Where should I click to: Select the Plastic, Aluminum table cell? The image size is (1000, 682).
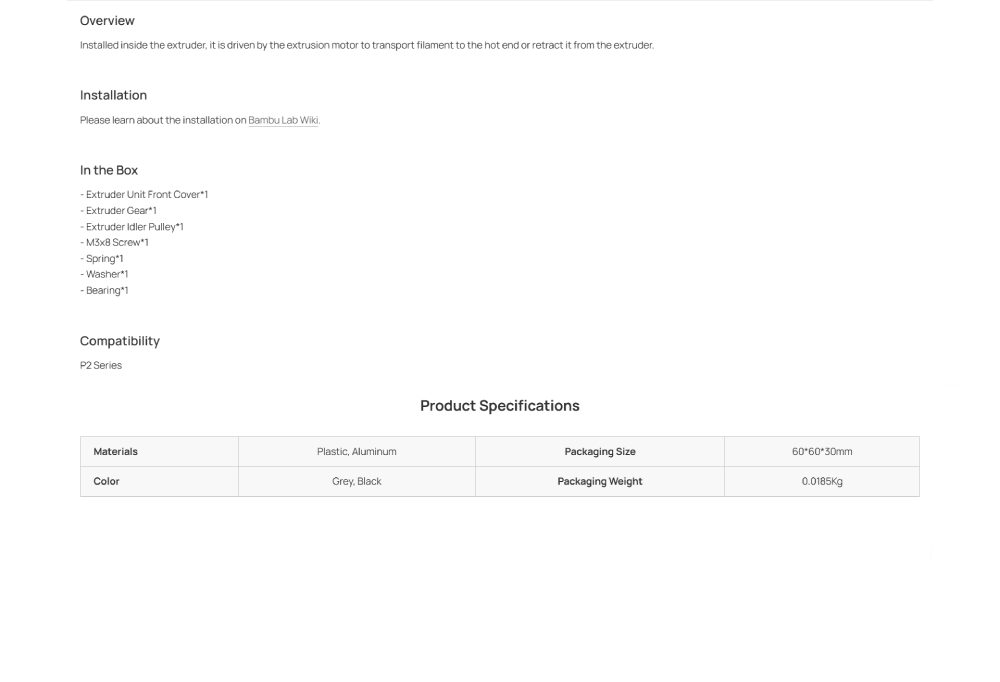click(x=357, y=452)
